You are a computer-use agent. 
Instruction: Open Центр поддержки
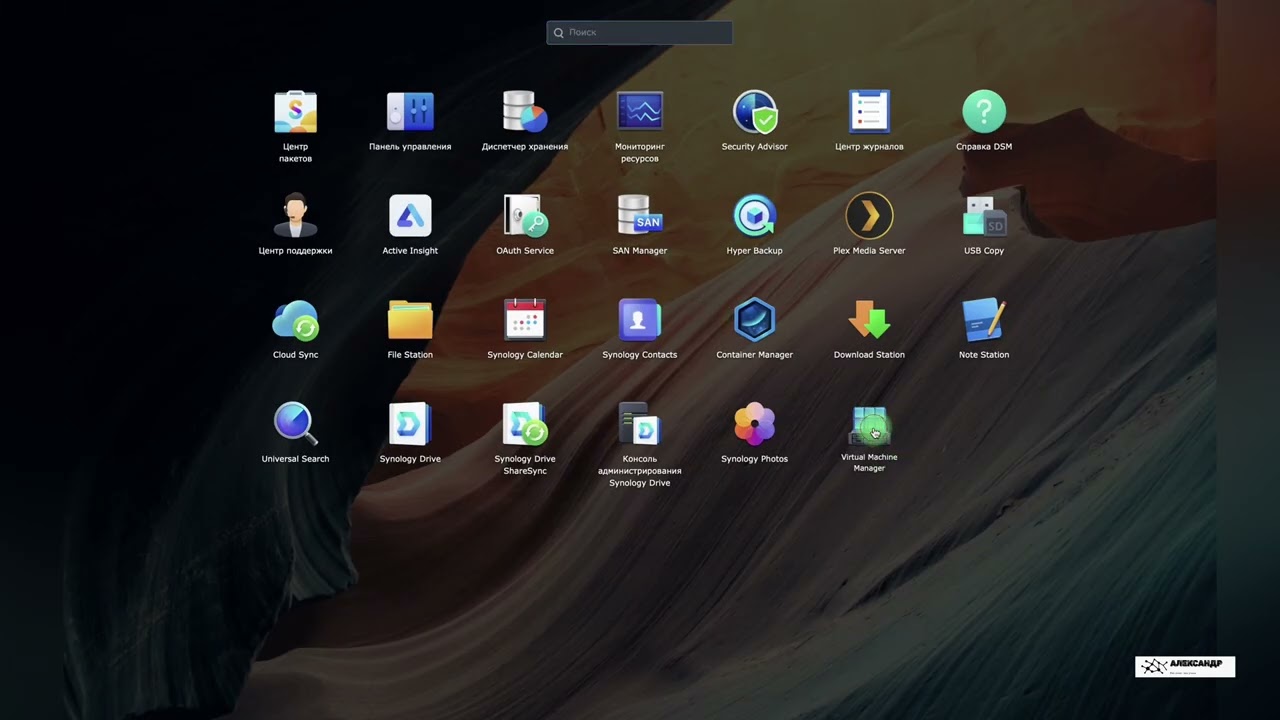[x=295, y=216]
